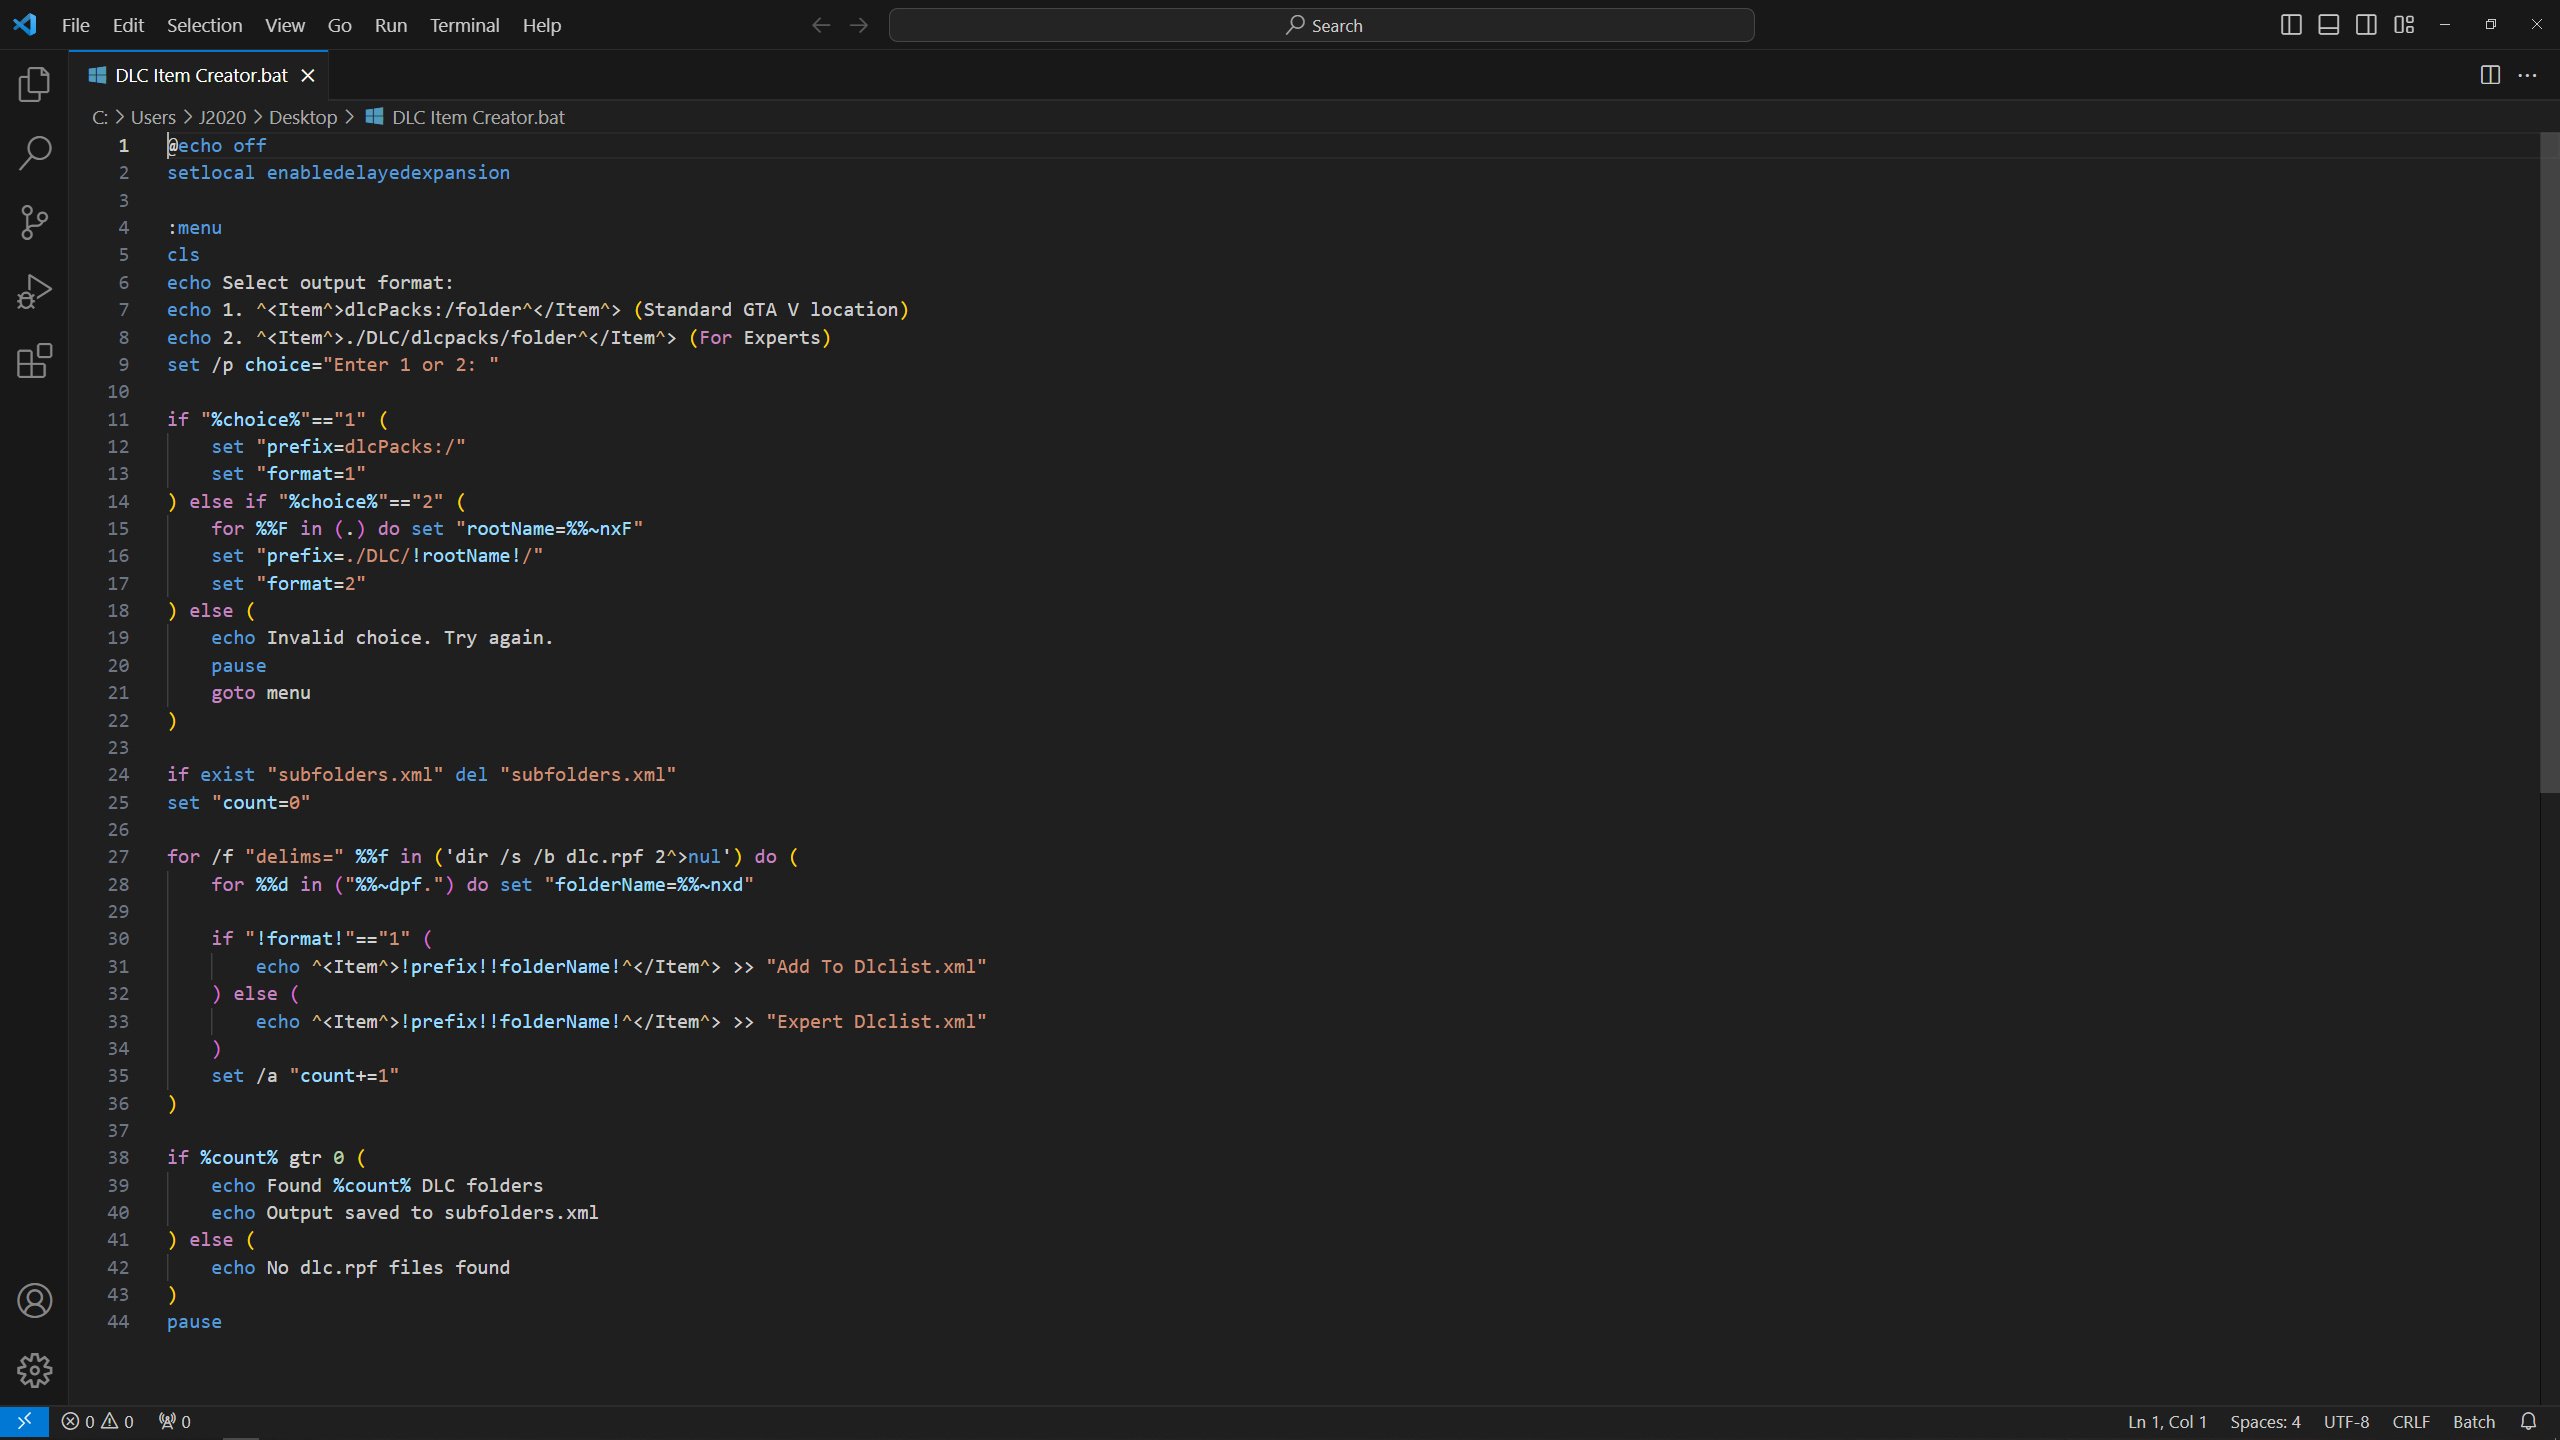
Task: Click the VS Code logo icon
Action: [x=25, y=25]
